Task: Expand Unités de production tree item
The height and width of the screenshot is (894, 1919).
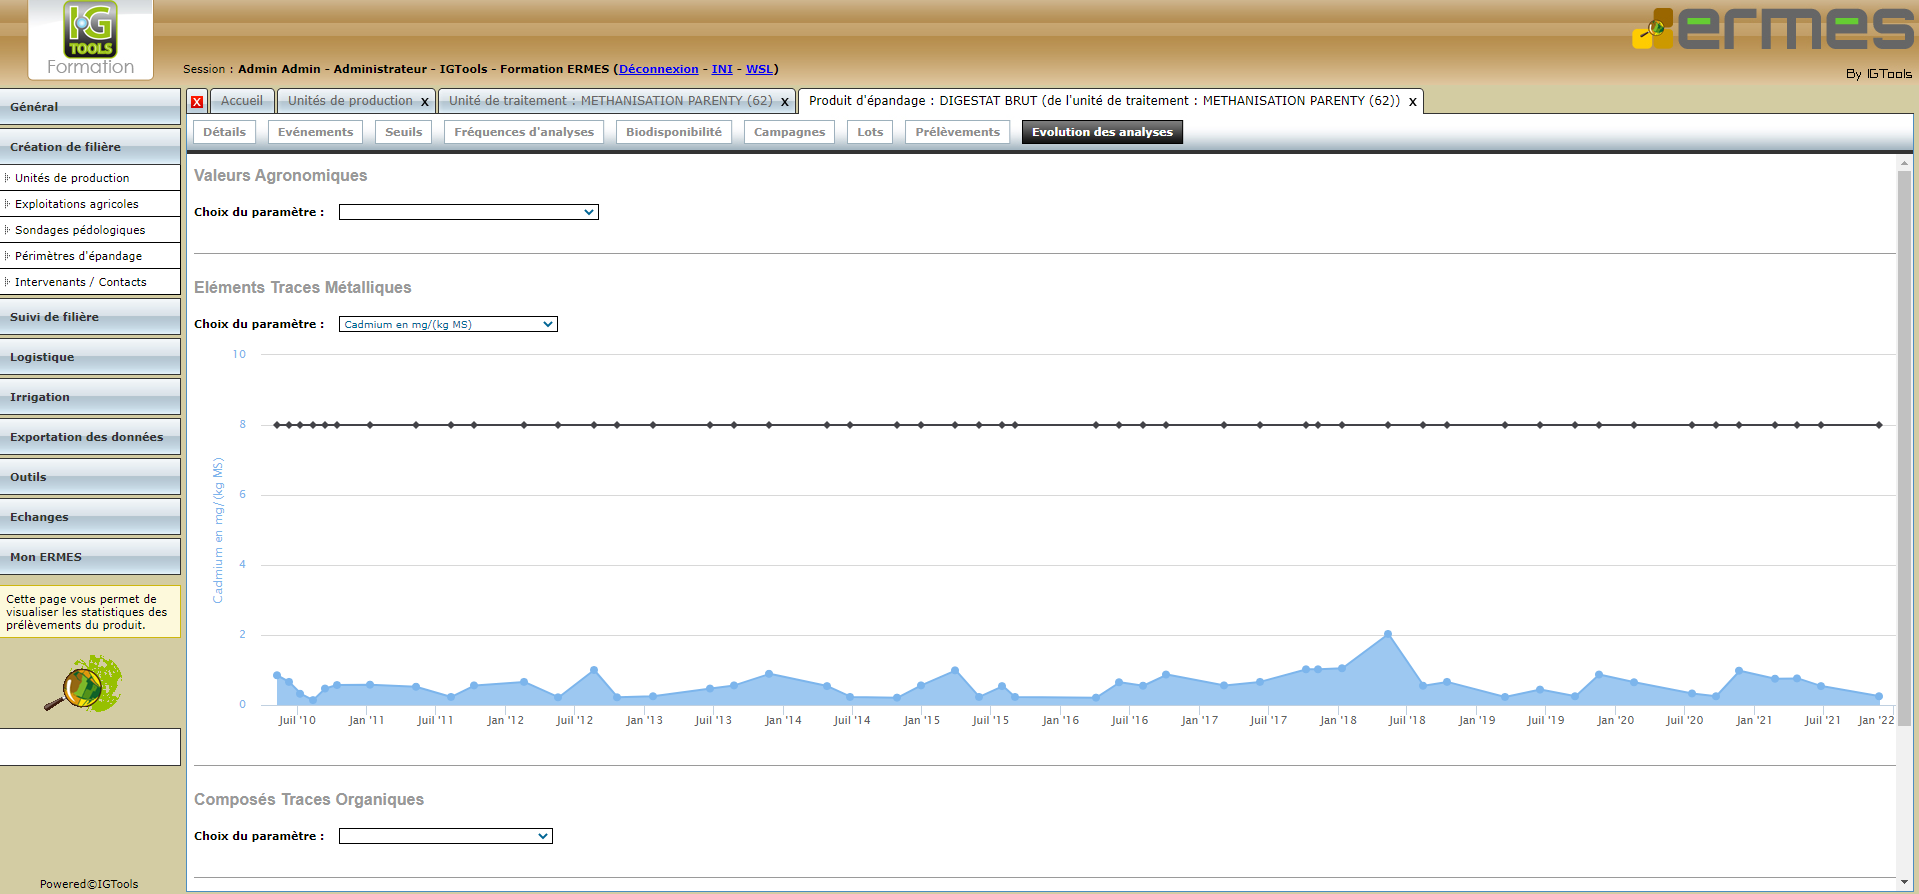Action: 7,178
